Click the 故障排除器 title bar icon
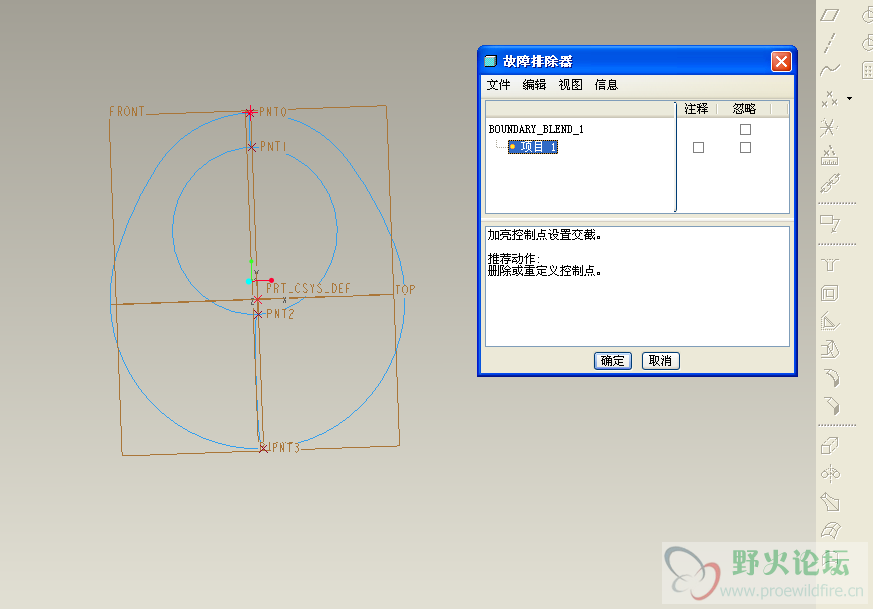873x609 pixels. [491, 61]
